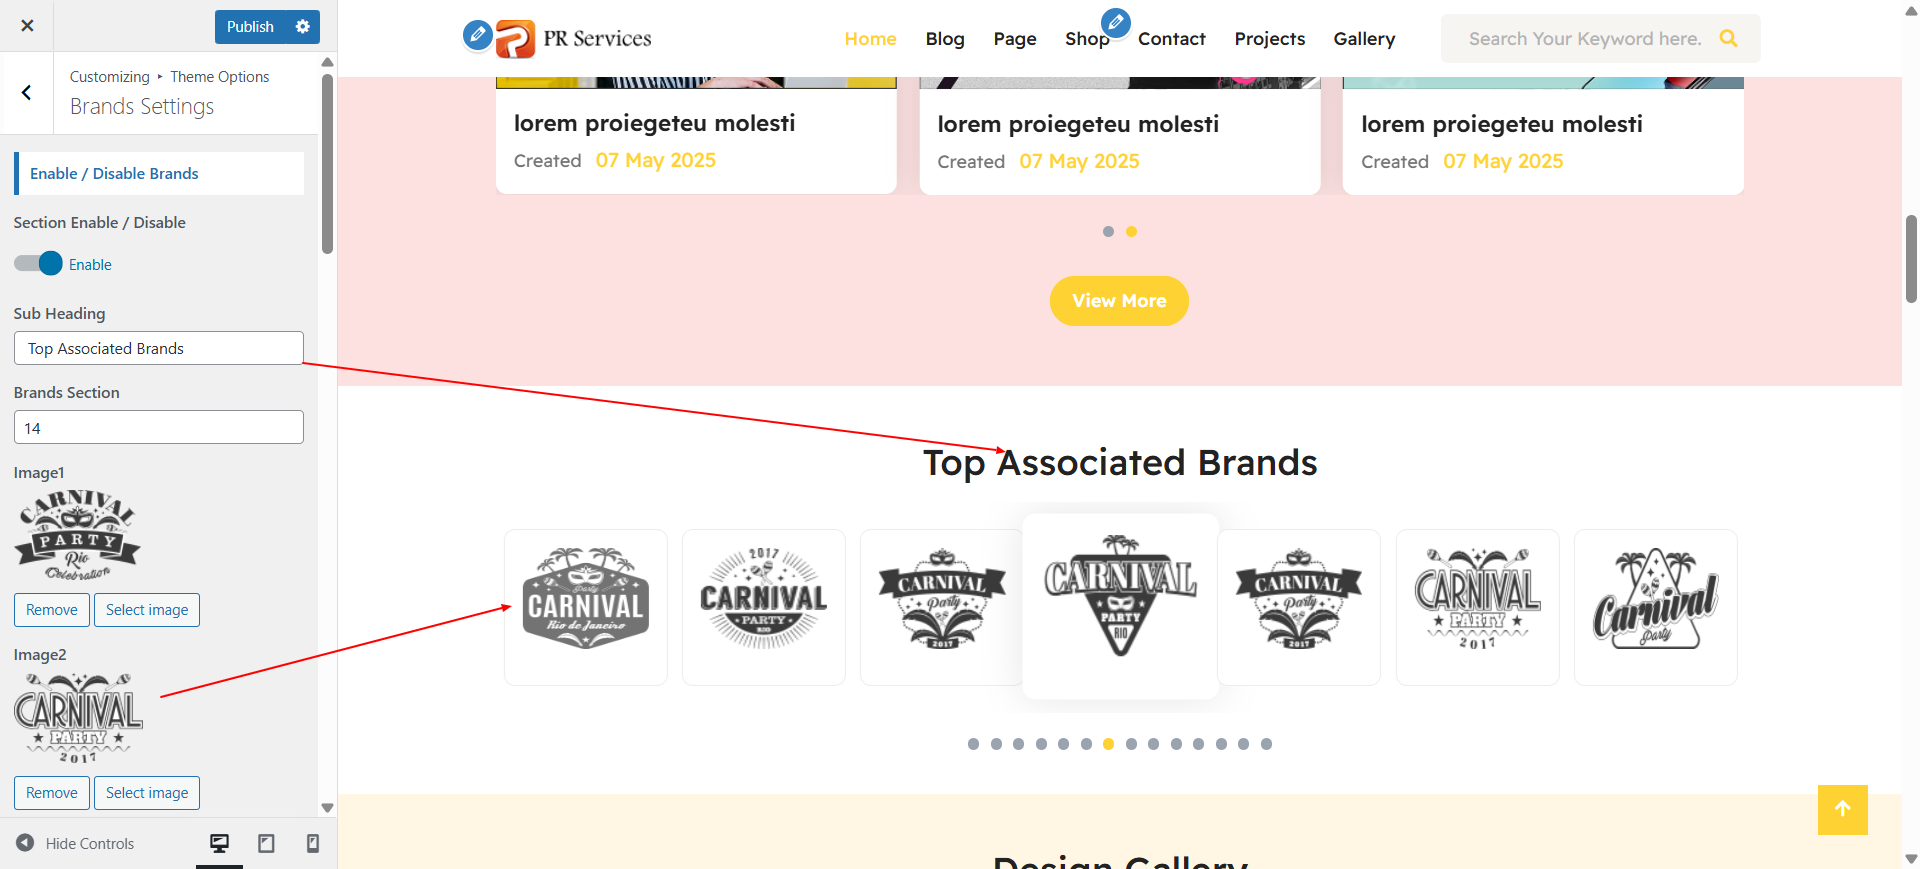
Task: Open the Shop menu item
Action: click(x=1087, y=39)
